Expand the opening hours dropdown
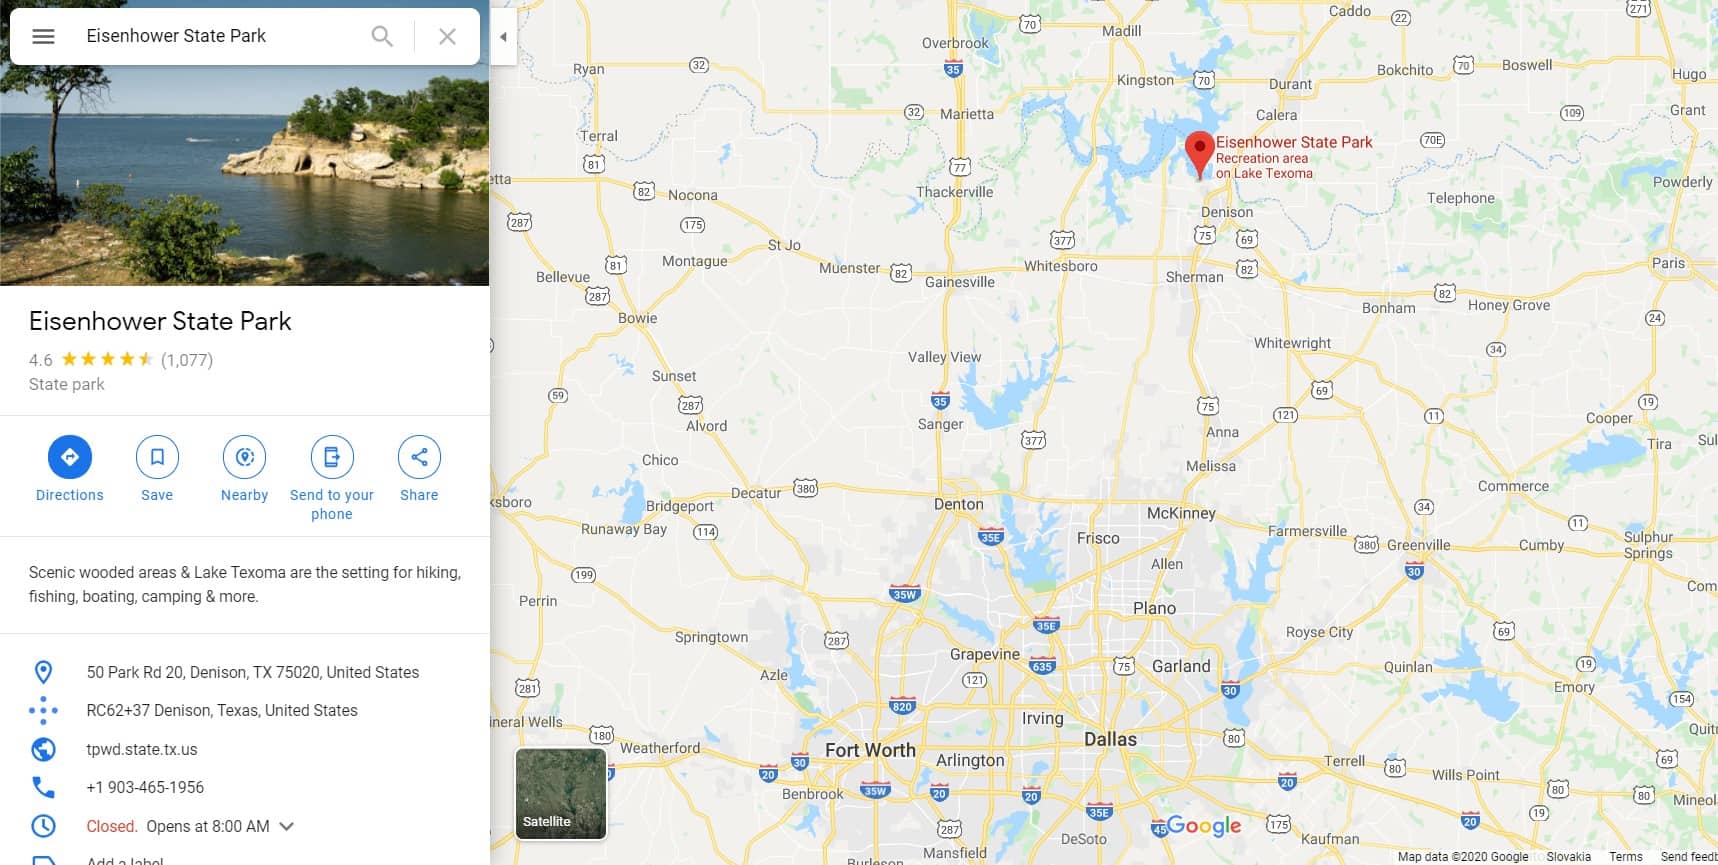The image size is (1718, 865). coord(287,827)
